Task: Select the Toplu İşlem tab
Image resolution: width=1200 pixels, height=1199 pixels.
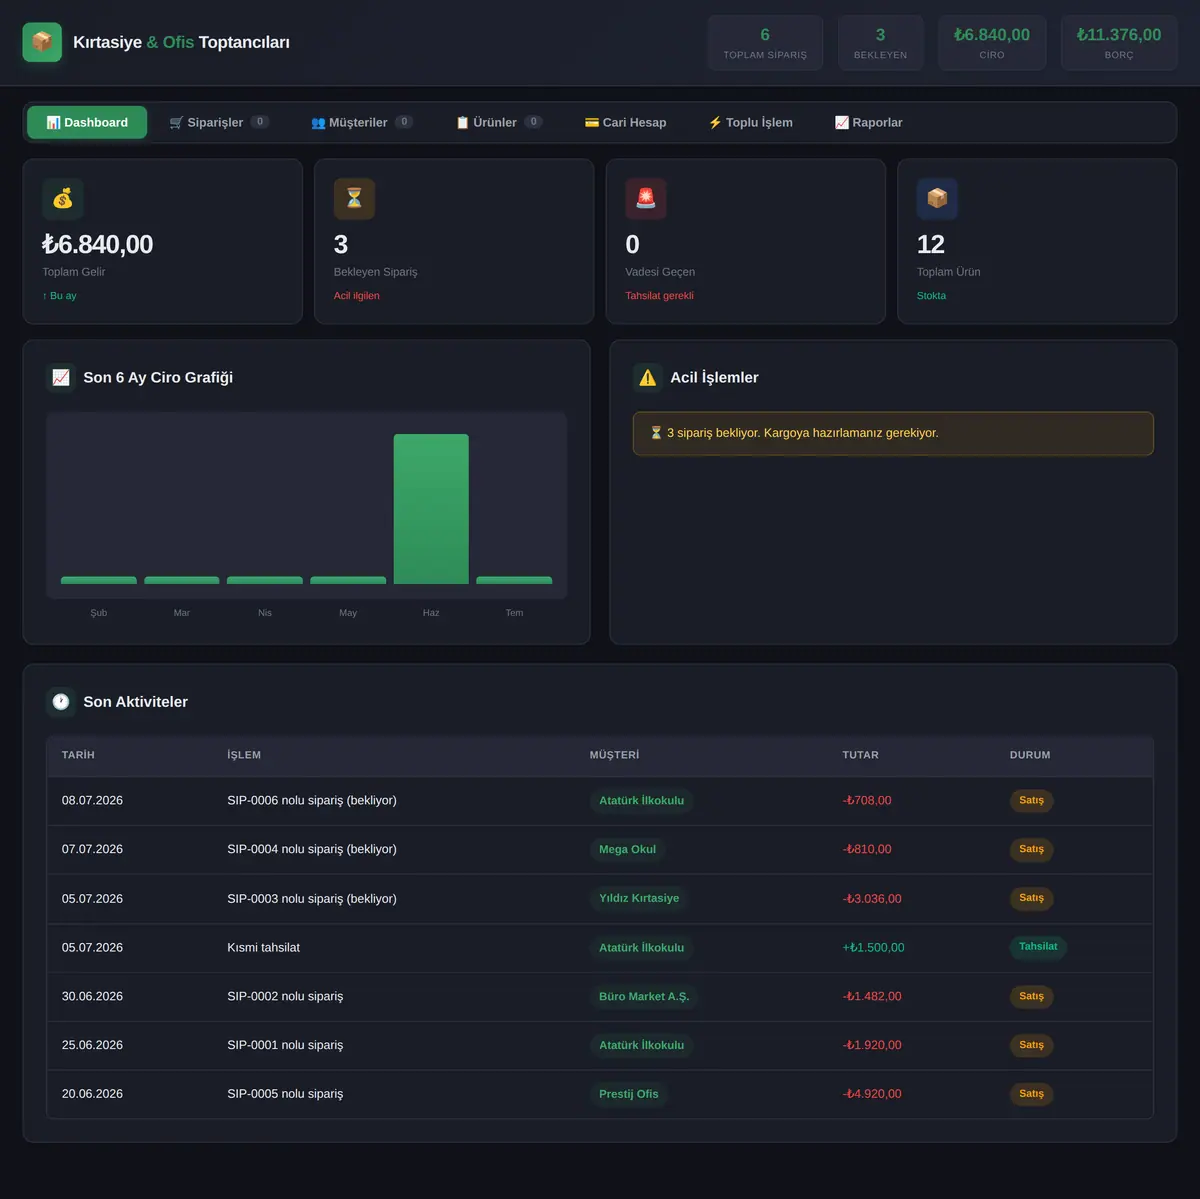Action: [x=750, y=122]
